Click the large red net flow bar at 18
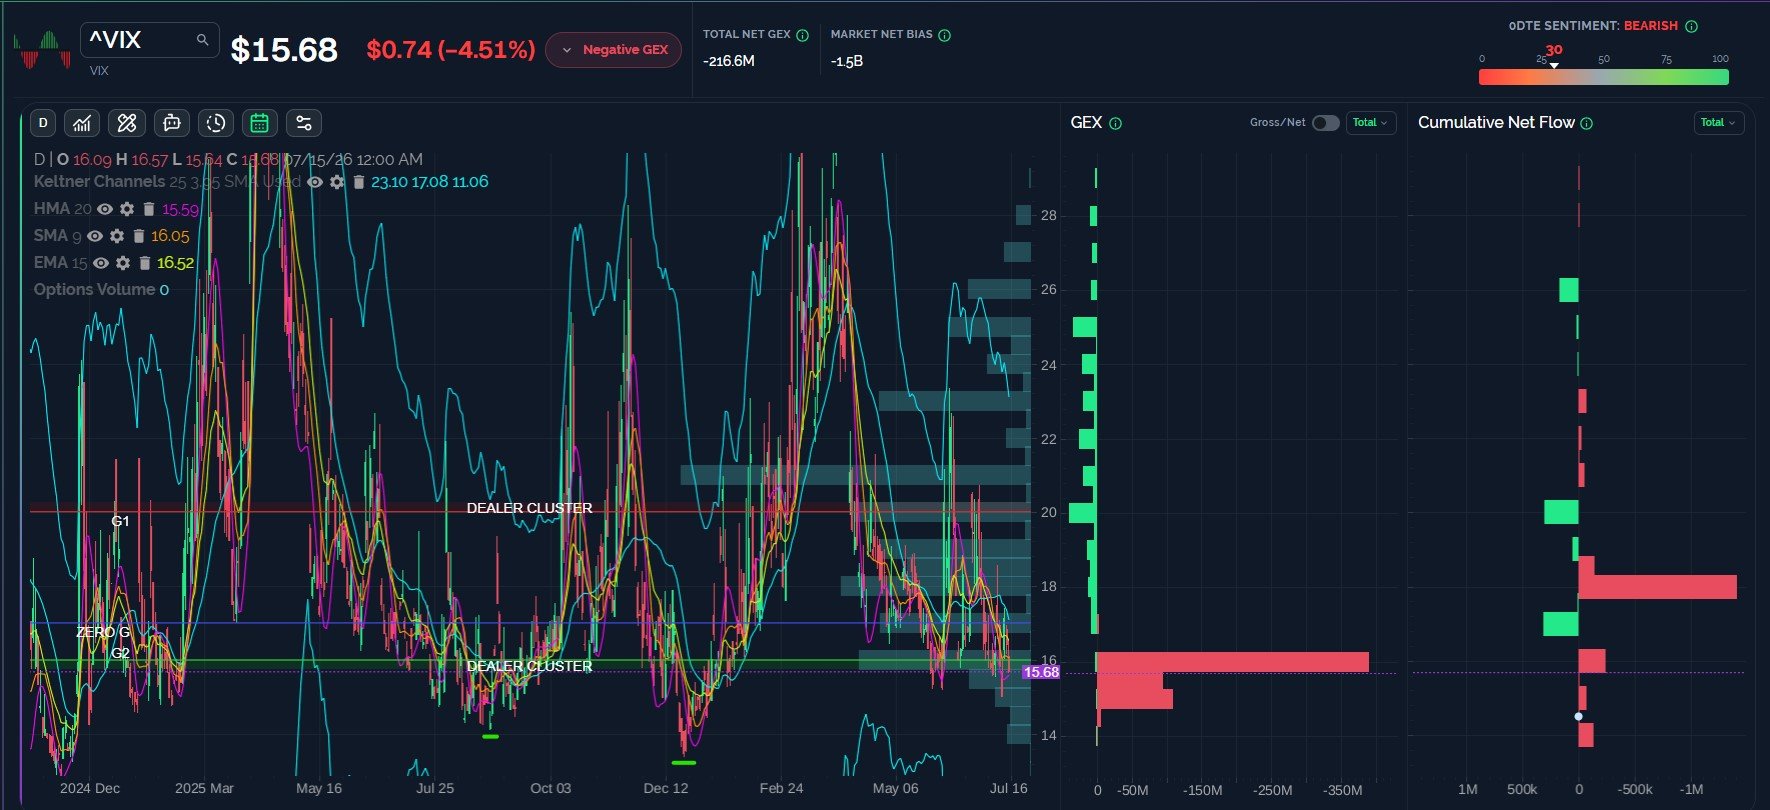Image resolution: width=1770 pixels, height=810 pixels. click(x=1658, y=587)
